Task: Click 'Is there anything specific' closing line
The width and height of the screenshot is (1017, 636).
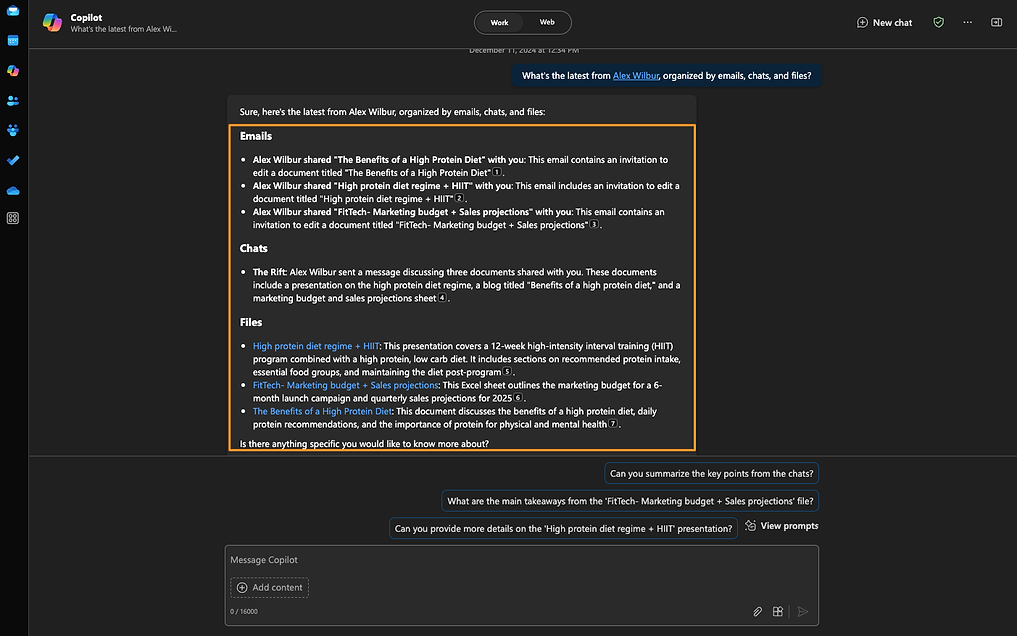Action: (364, 444)
